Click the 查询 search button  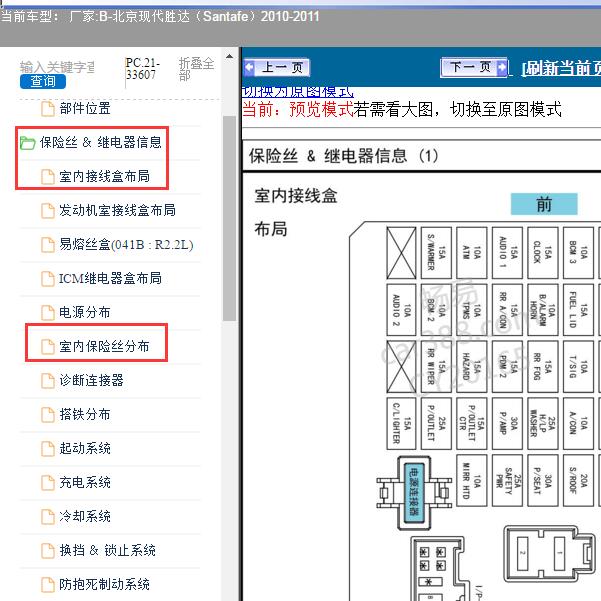click(43, 81)
